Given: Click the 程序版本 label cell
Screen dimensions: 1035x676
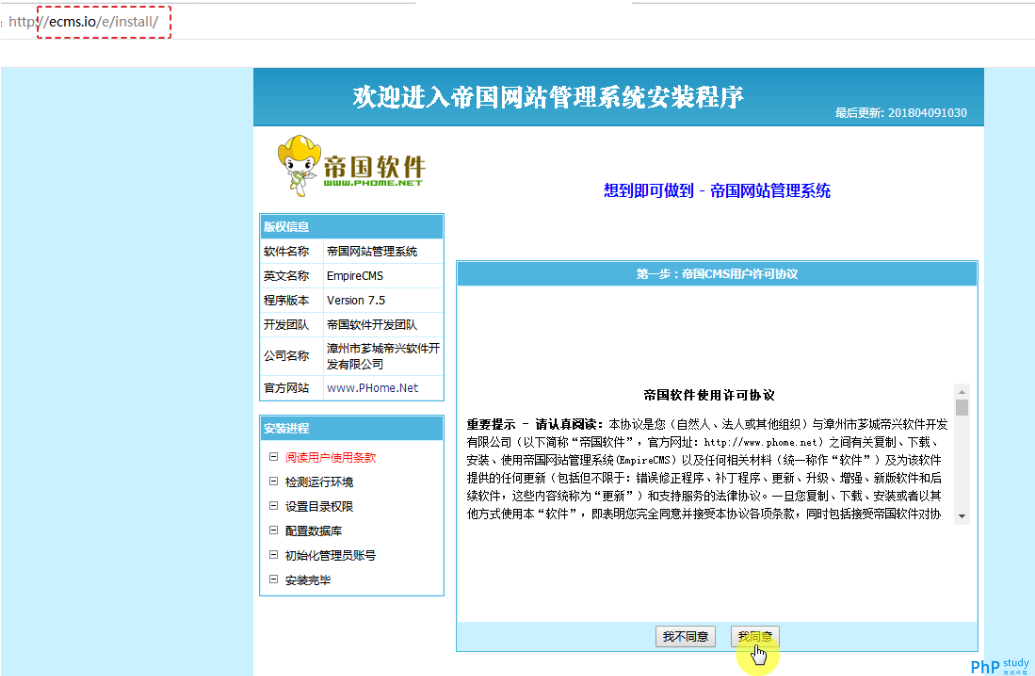Looking at the screenshot, I should 292,300.
